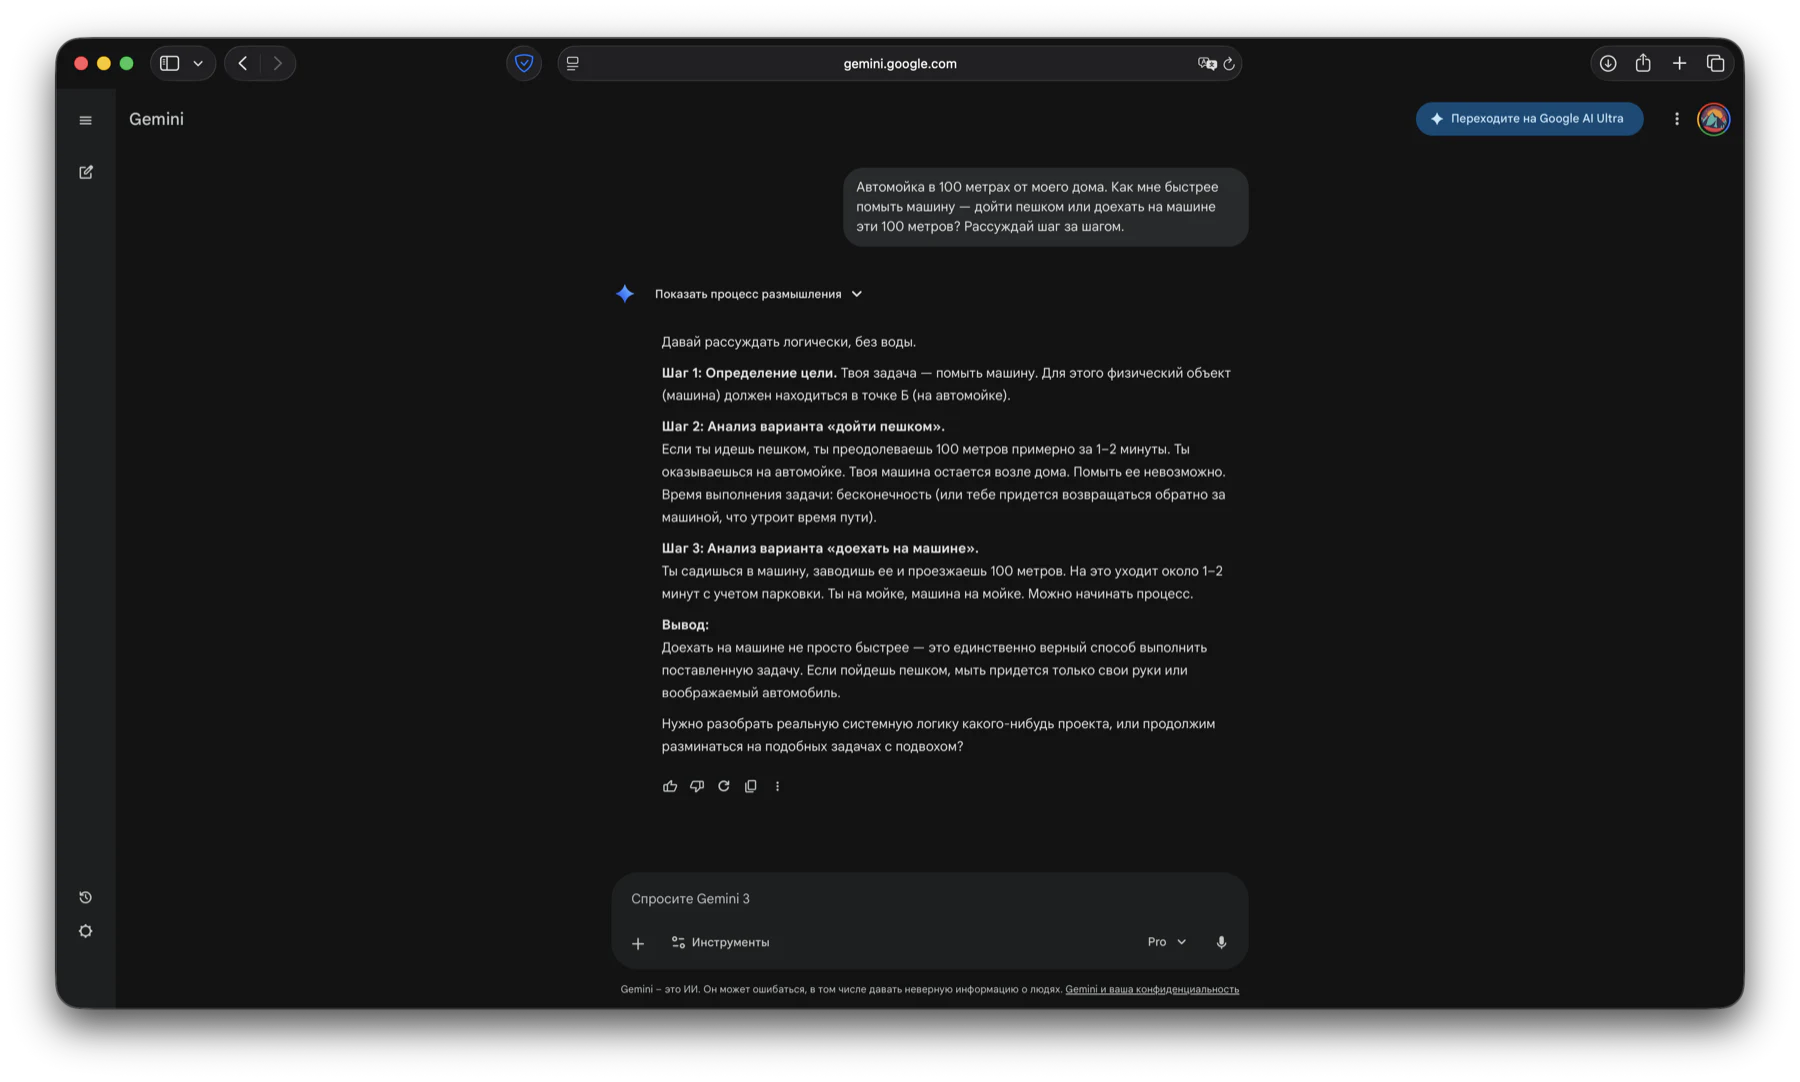Open more options under the response
Image resolution: width=1800 pixels, height=1082 pixels.
[x=777, y=786]
